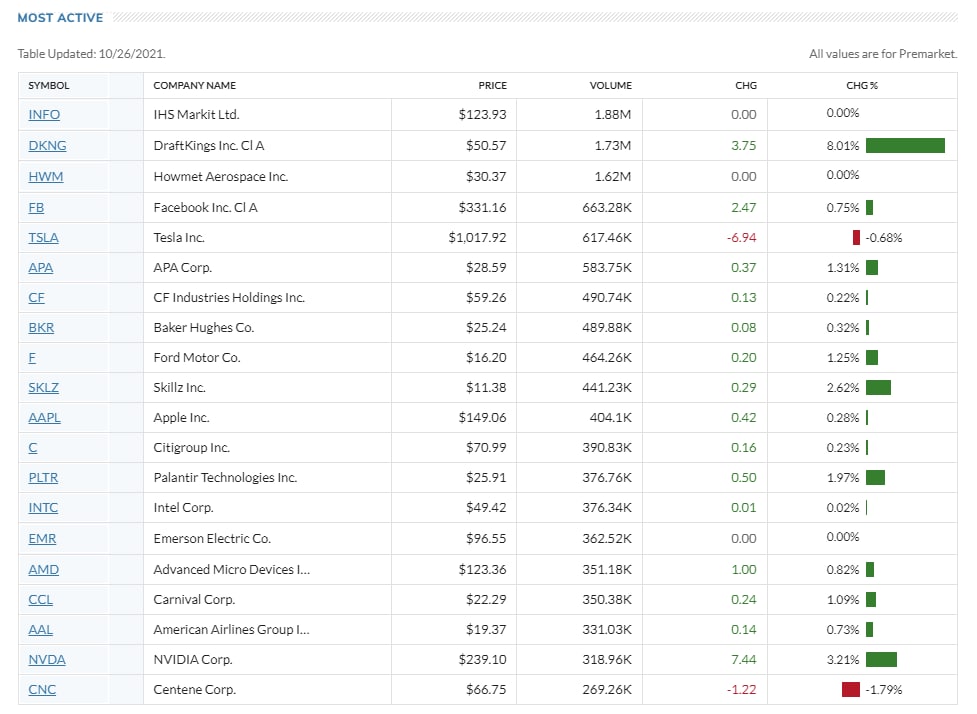Image resolution: width=977 pixels, height=714 pixels.
Task: Click the Table Updated 10/26/2021 text
Action: click(92, 54)
